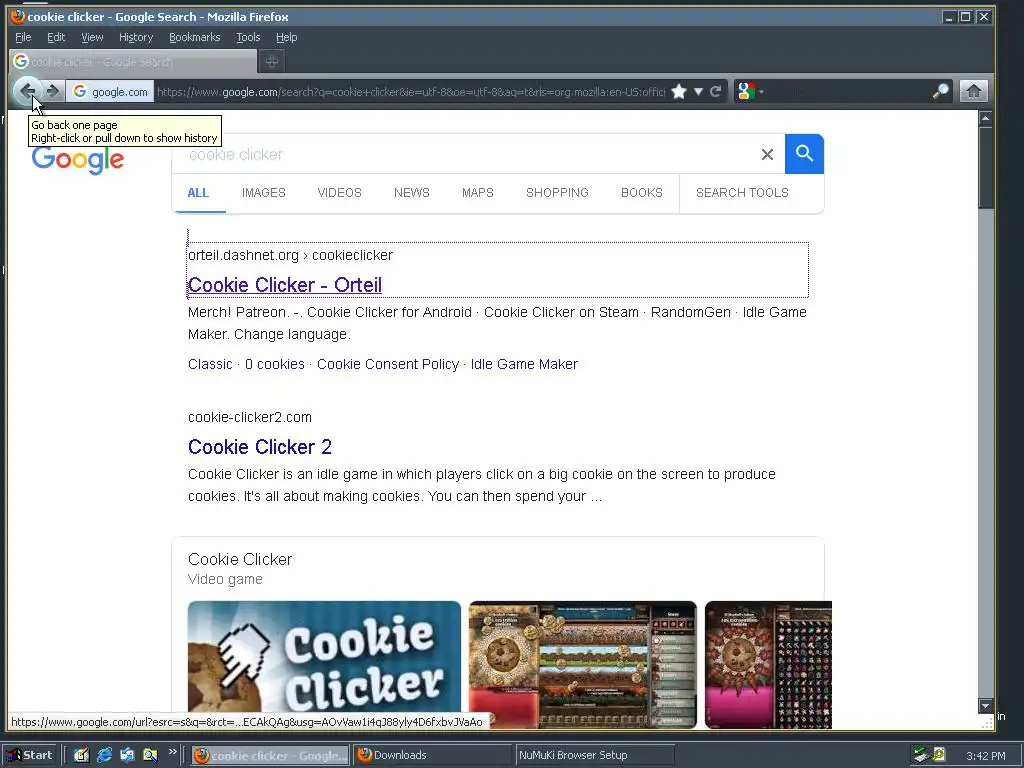Click the Google search query field
The width and height of the screenshot is (1024, 768).
coord(467,154)
